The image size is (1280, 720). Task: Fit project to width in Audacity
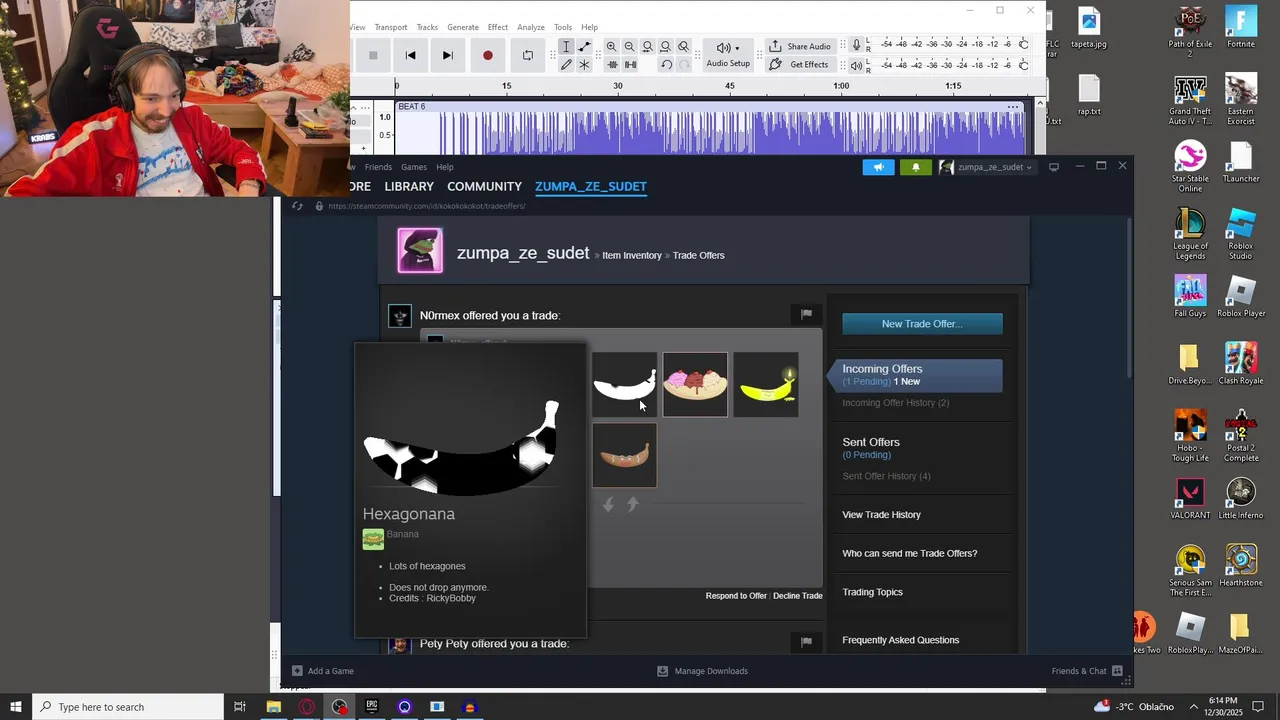click(x=665, y=47)
